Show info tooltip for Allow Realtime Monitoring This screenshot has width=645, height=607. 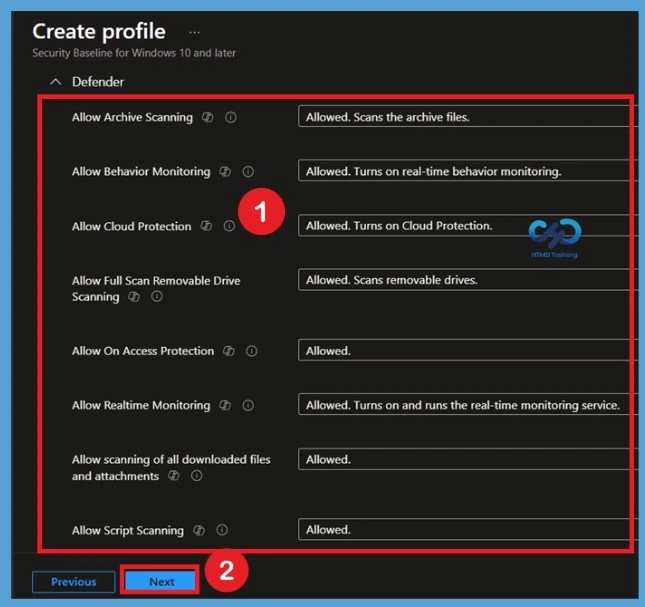pyautogui.click(x=248, y=405)
